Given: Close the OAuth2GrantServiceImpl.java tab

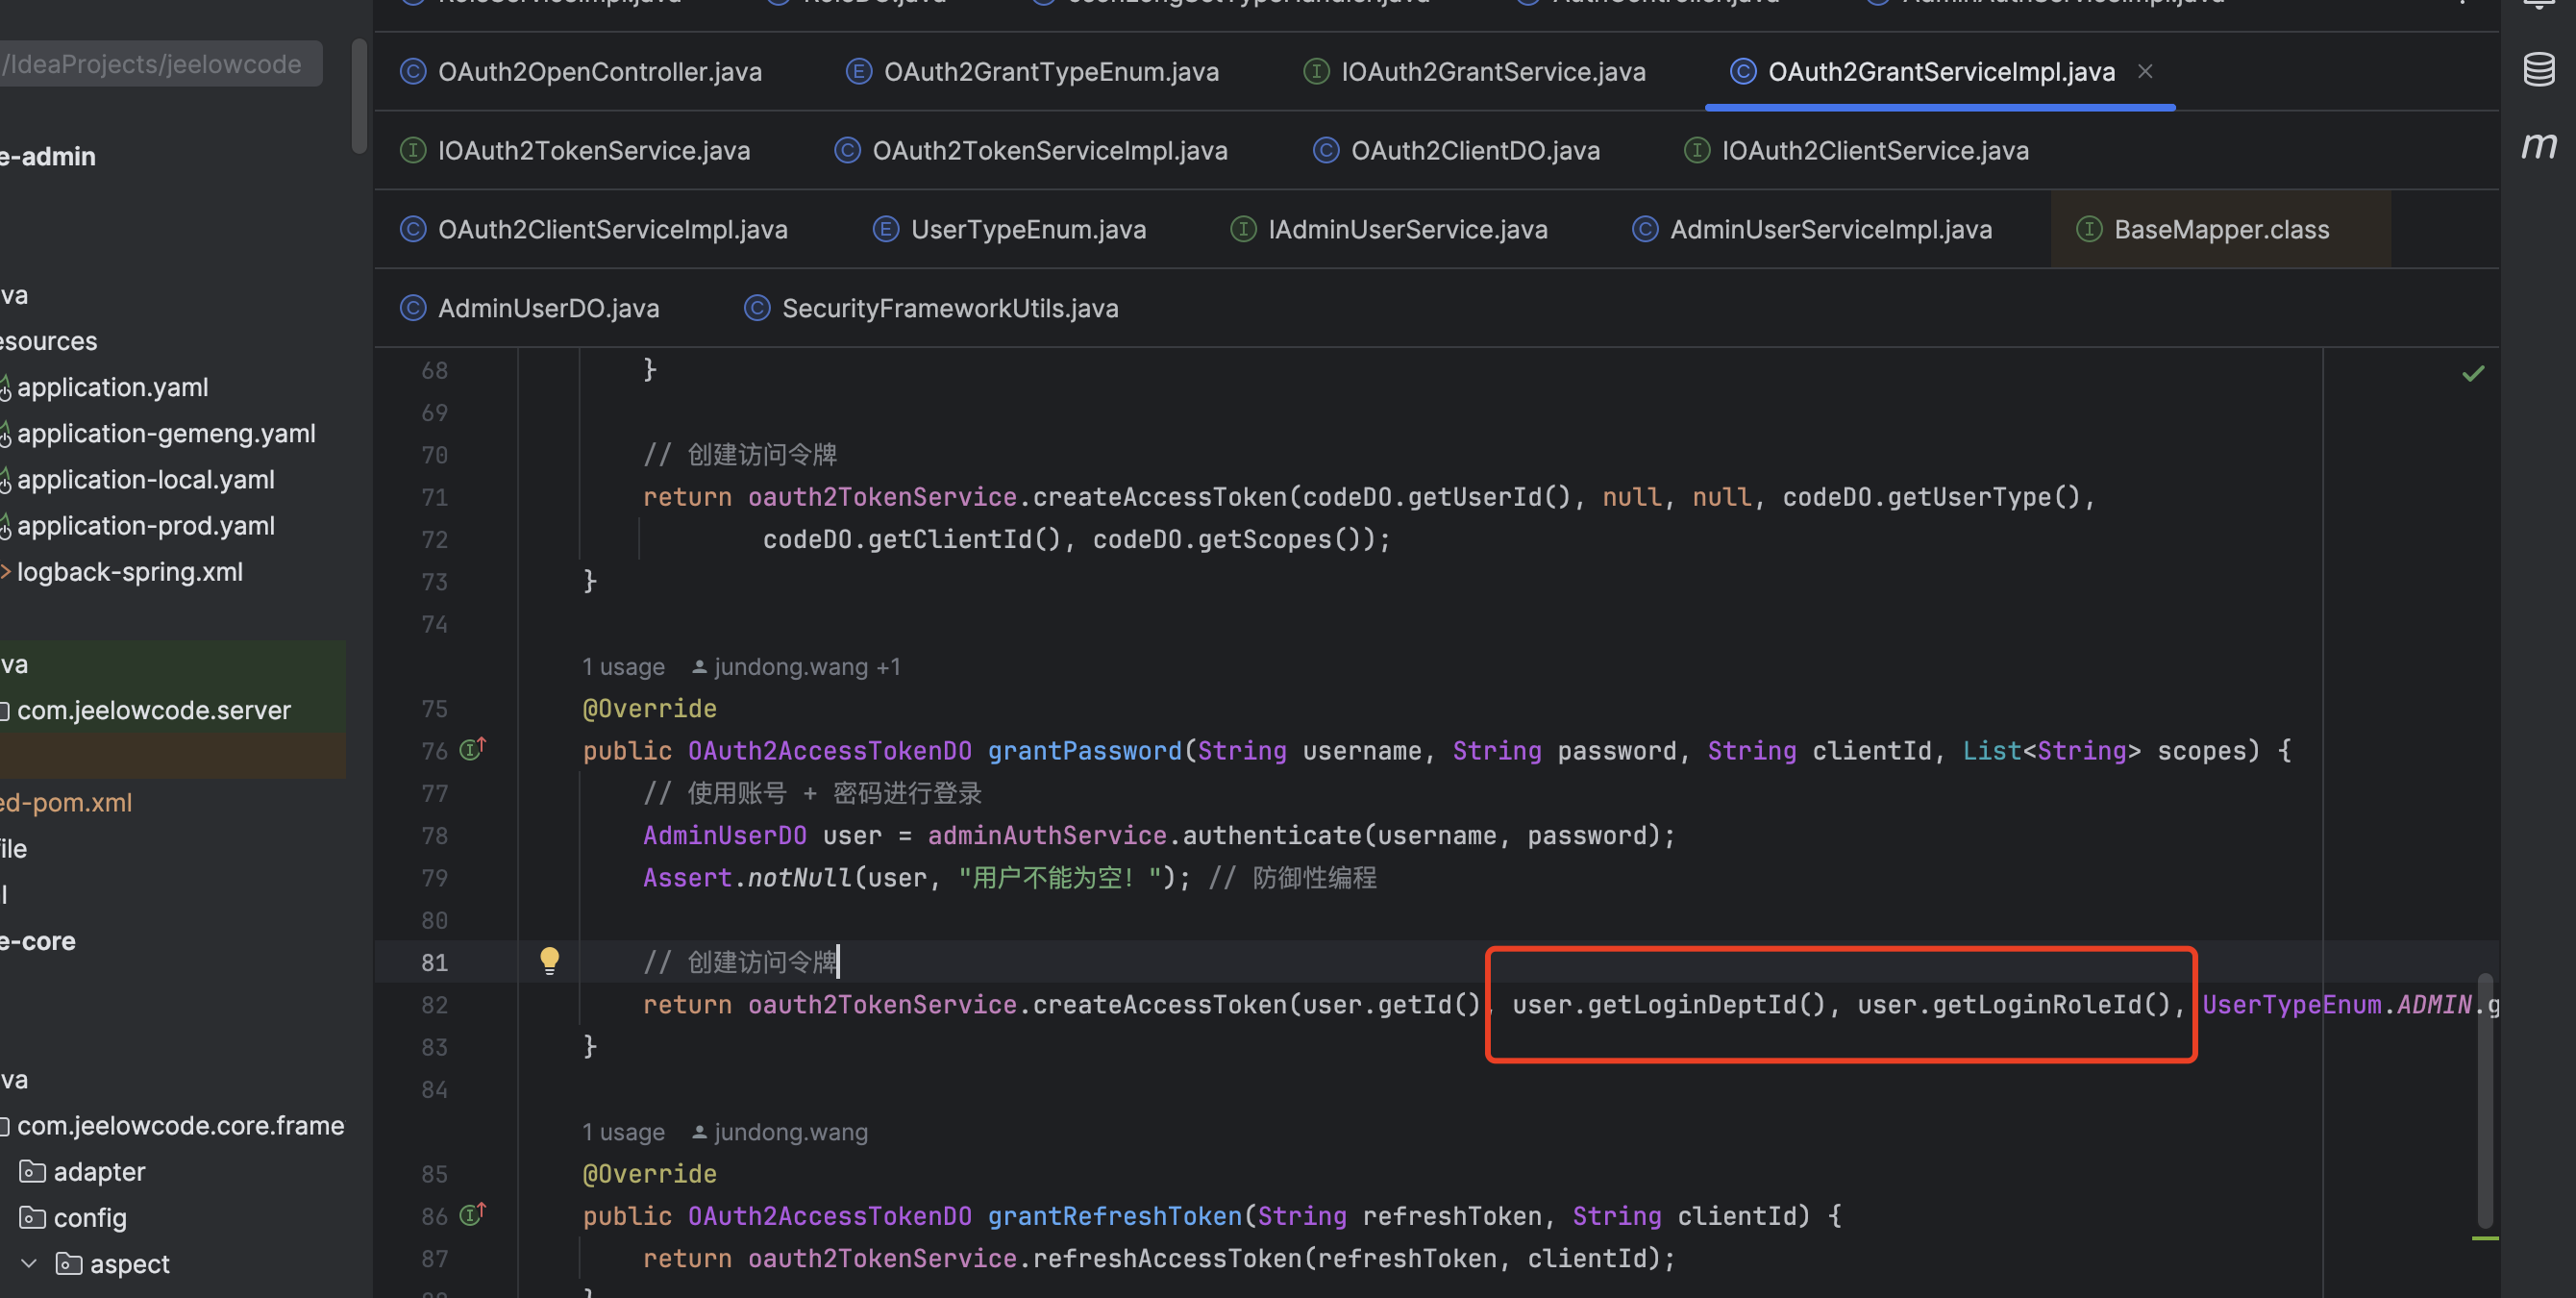Looking at the screenshot, I should click(x=2145, y=71).
